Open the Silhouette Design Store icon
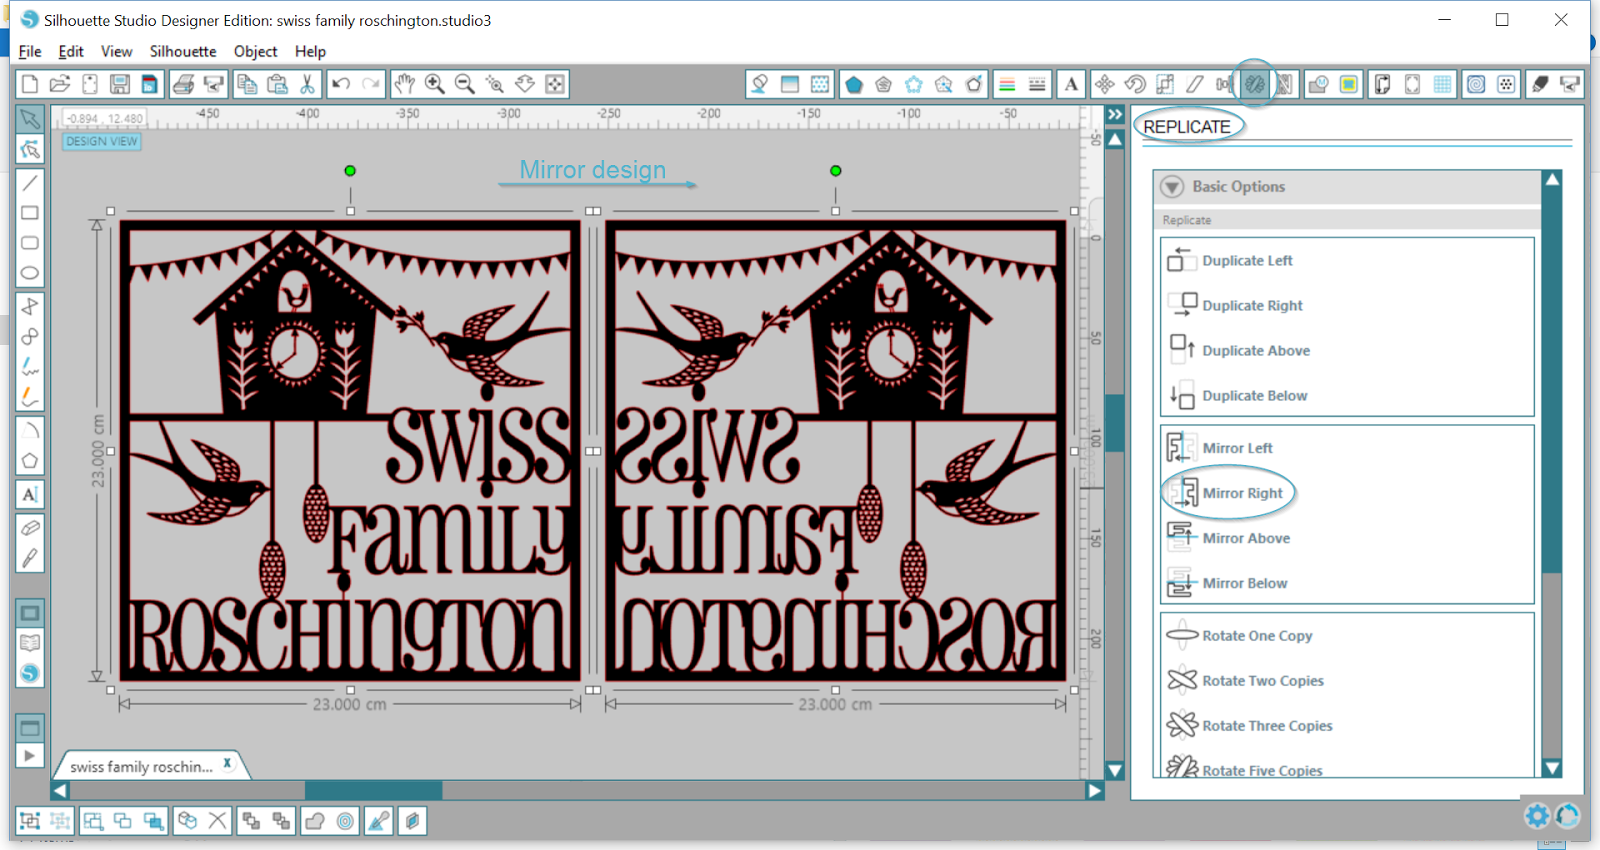Image resolution: width=1600 pixels, height=850 pixels. click(x=30, y=673)
